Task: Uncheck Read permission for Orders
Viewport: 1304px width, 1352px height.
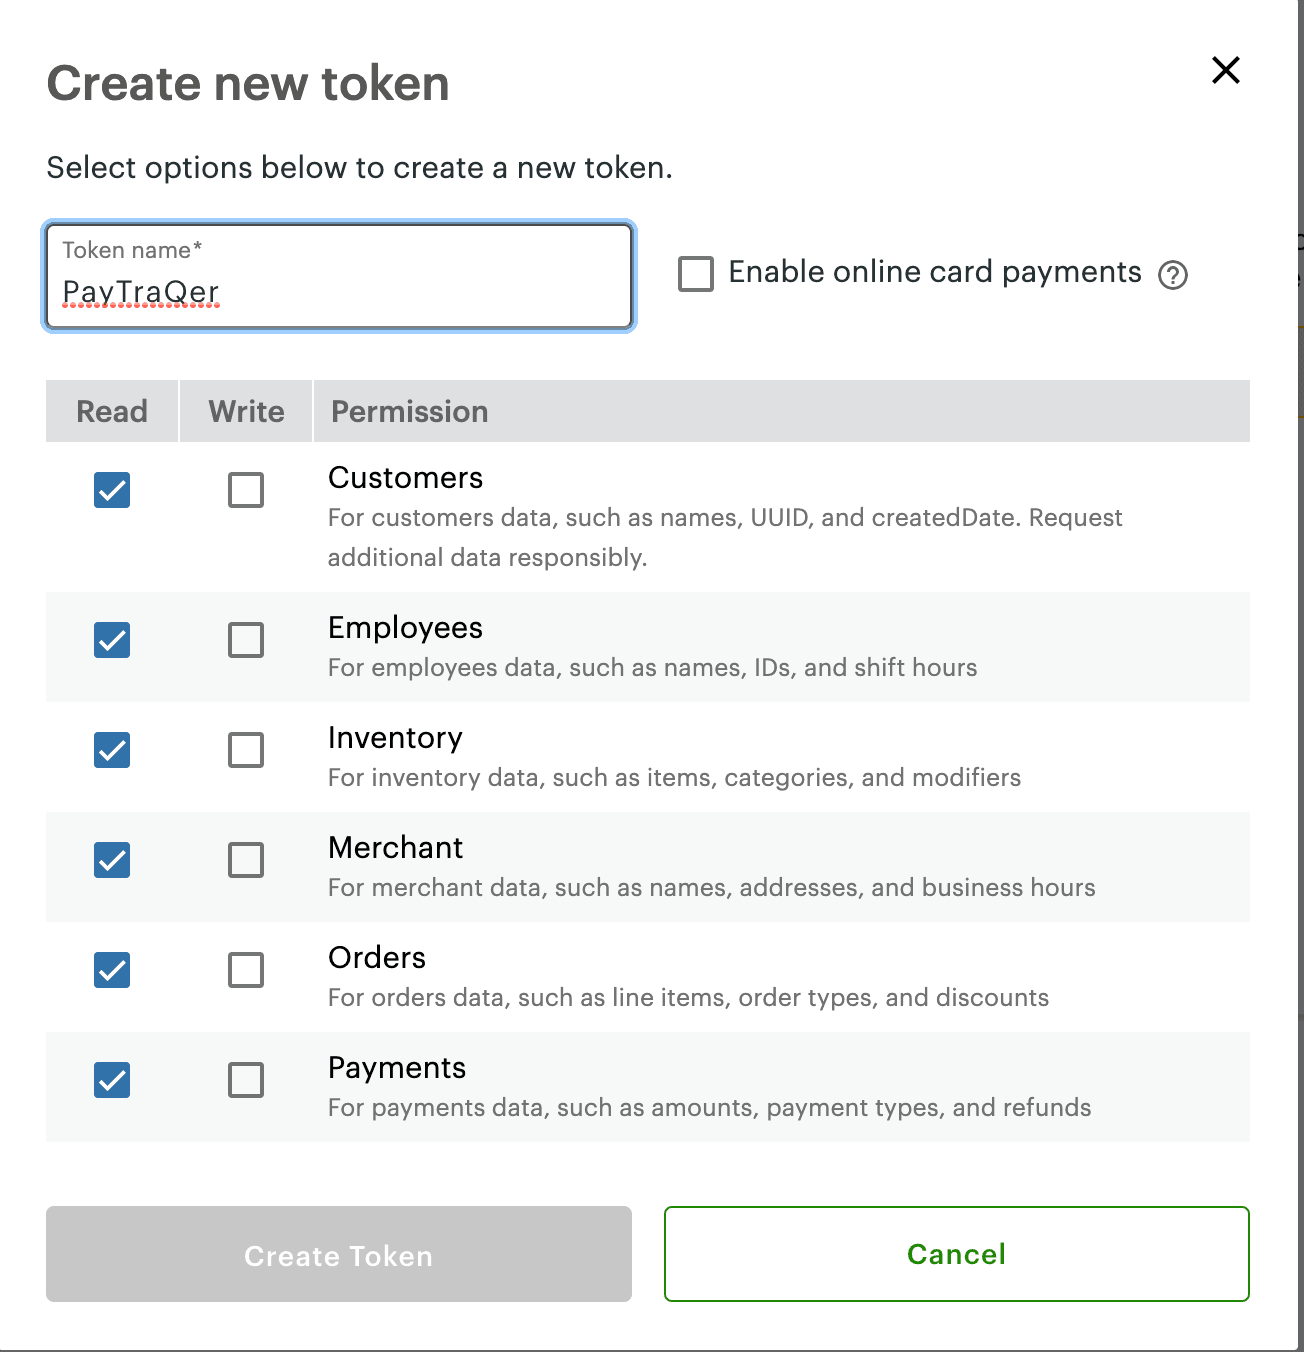Action: tap(111, 970)
